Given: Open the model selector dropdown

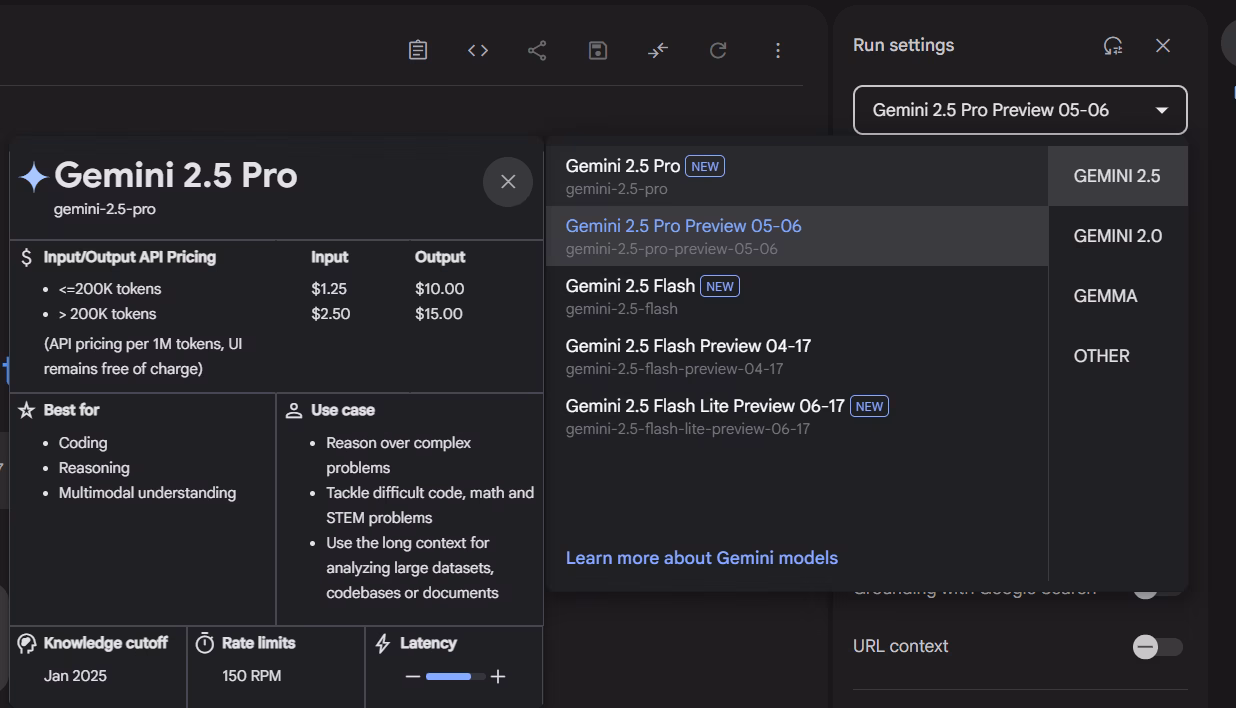Looking at the screenshot, I should tap(1020, 110).
